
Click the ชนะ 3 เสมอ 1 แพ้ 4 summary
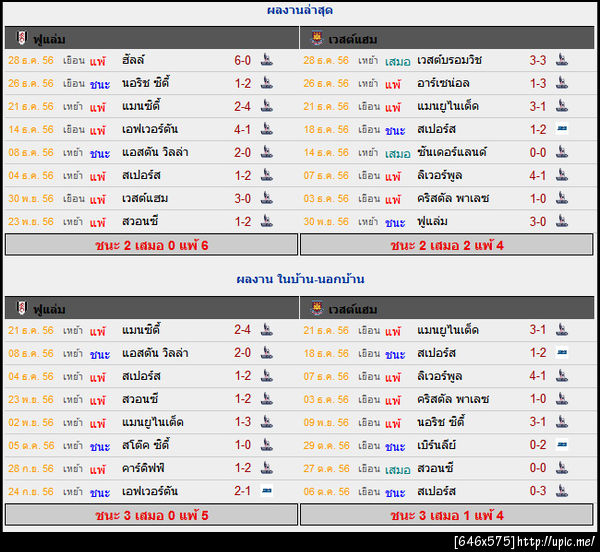click(x=447, y=515)
